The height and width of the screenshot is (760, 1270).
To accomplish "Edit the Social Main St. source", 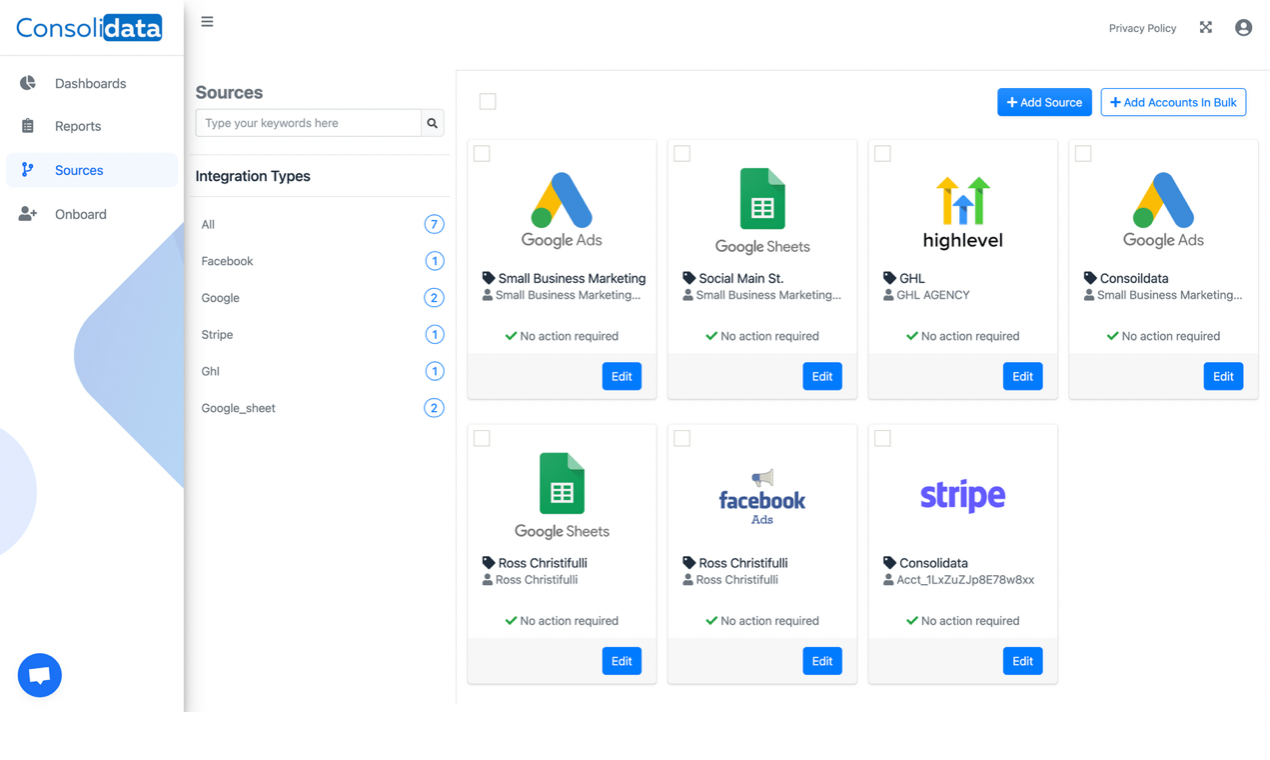I will (x=822, y=376).
